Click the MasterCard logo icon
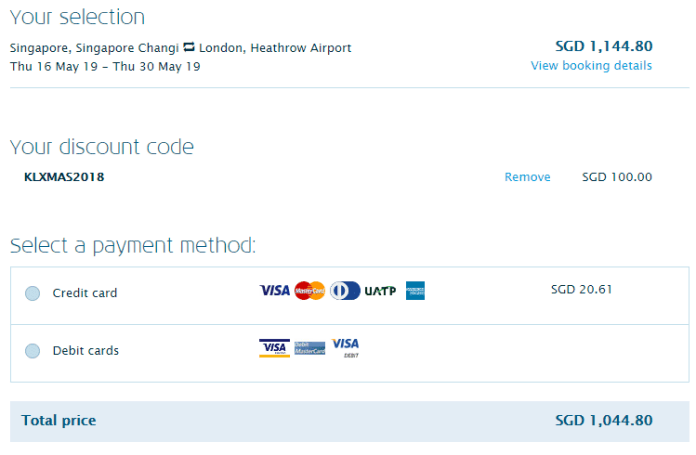 click(x=310, y=291)
